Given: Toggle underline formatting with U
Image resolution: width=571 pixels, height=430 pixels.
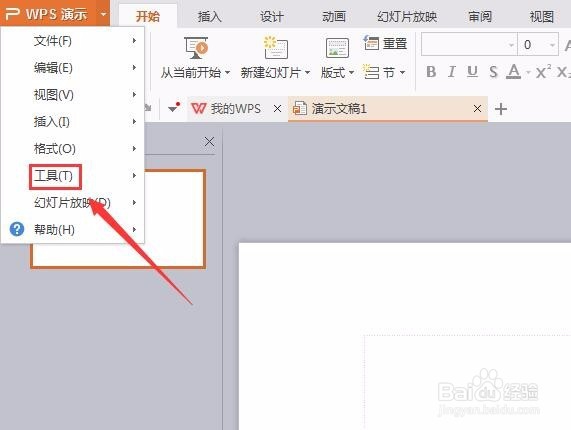Looking at the screenshot, I should click(472, 72).
